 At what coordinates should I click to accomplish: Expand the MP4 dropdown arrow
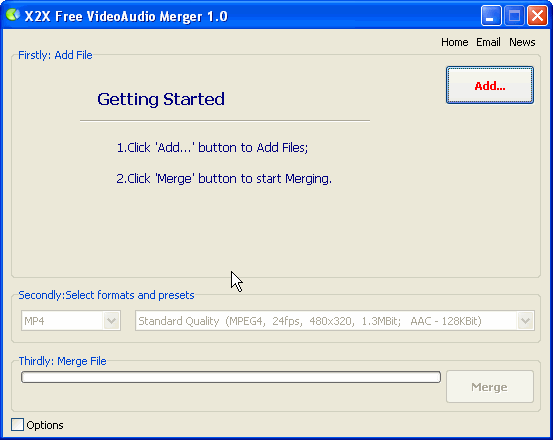(111, 321)
